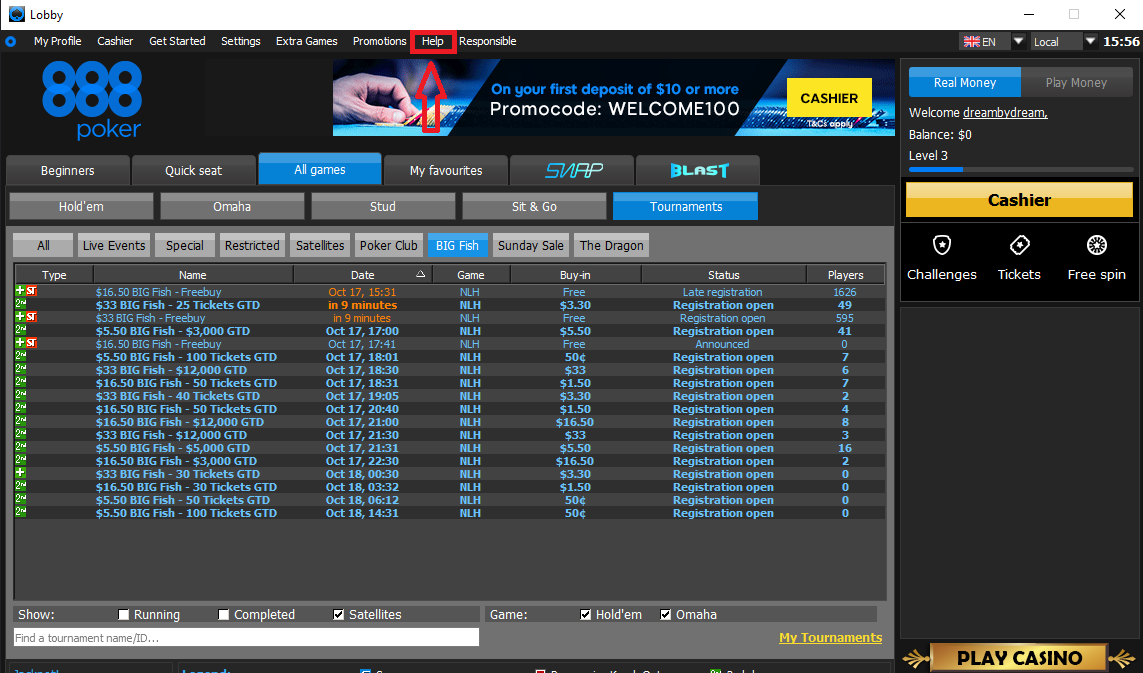Enable the Running filter checkbox

(x=123, y=615)
